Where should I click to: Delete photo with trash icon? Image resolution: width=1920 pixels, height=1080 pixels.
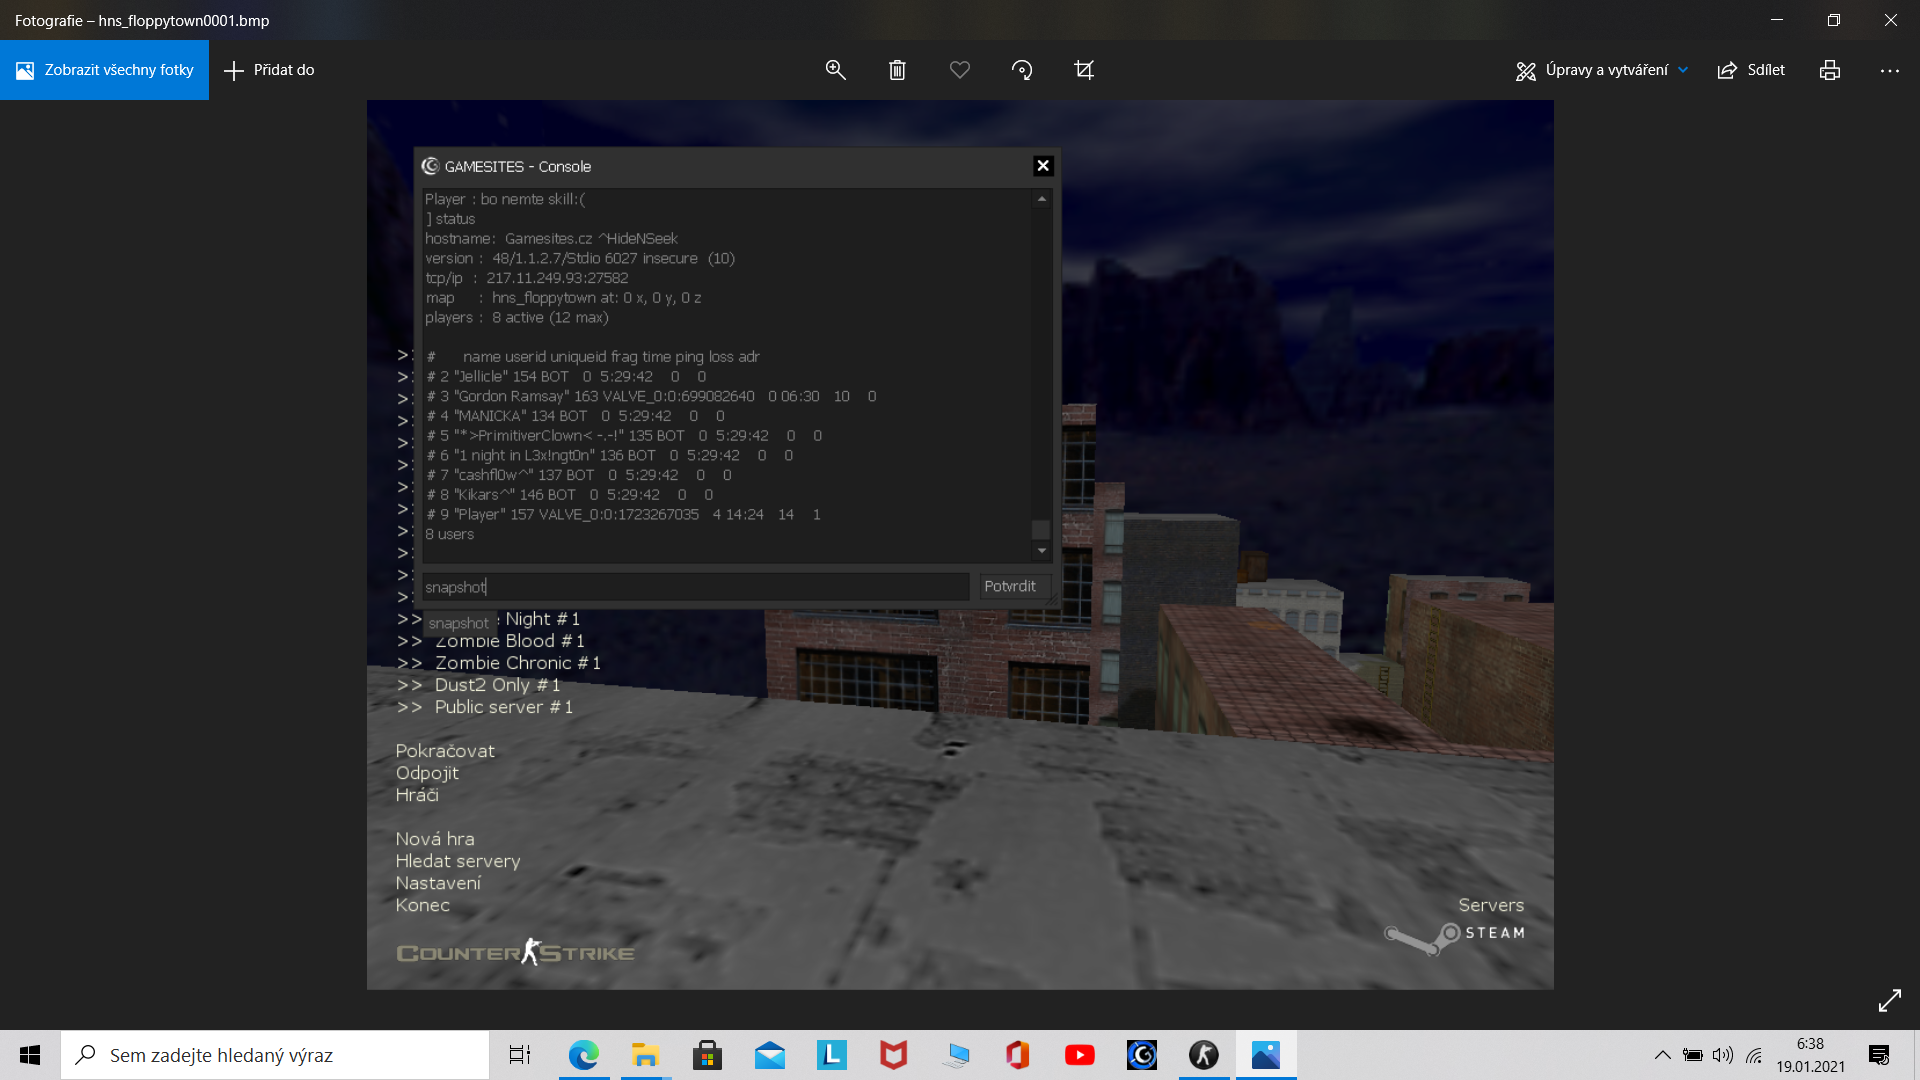[897, 70]
